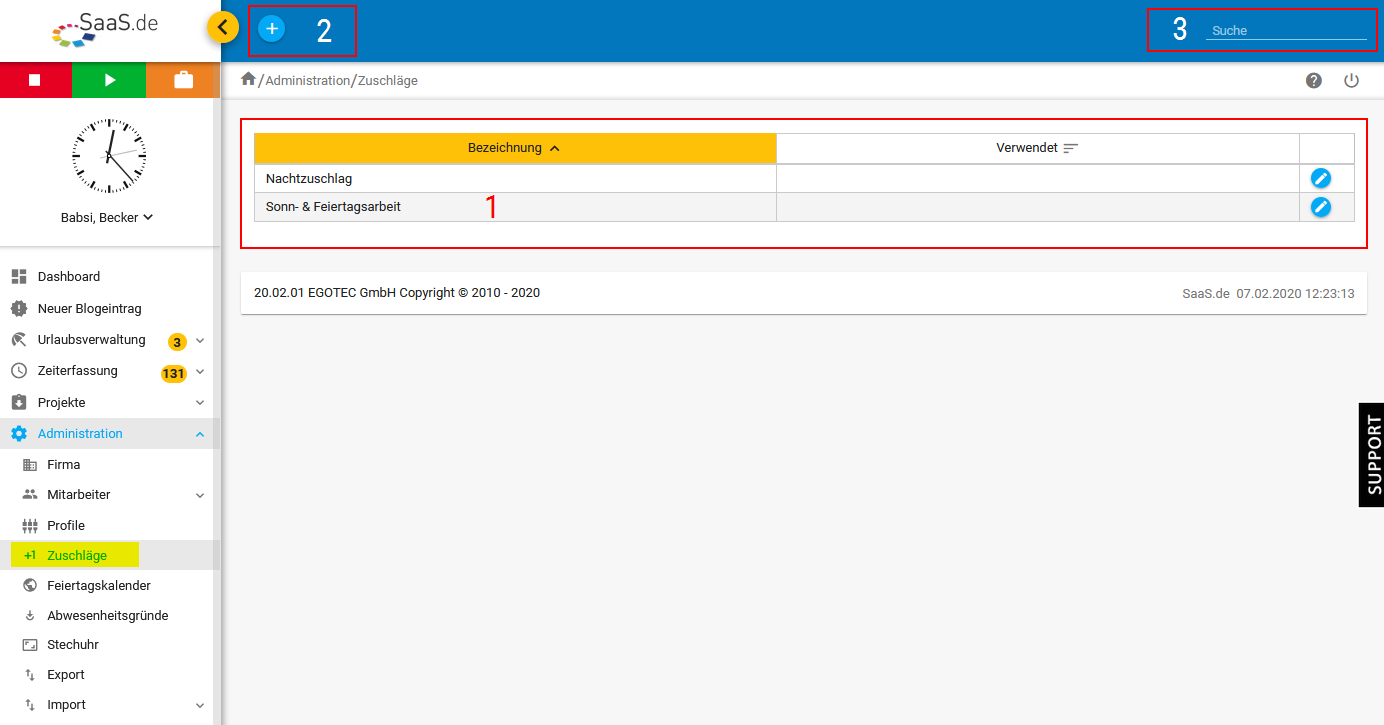Click the Abwesenheitsgründe download icon
The height and width of the screenshot is (725, 1384).
pyautogui.click(x=30, y=615)
